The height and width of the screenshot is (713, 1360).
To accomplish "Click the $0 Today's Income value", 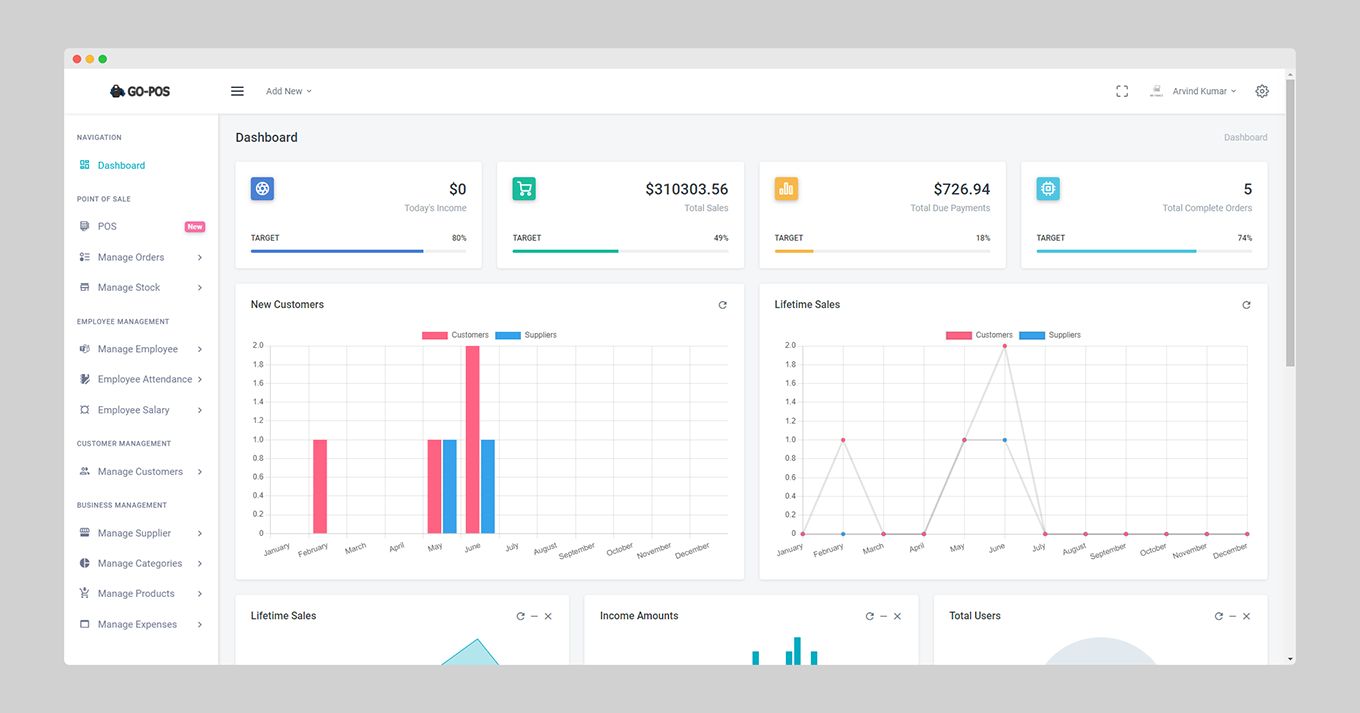I will 458,189.
